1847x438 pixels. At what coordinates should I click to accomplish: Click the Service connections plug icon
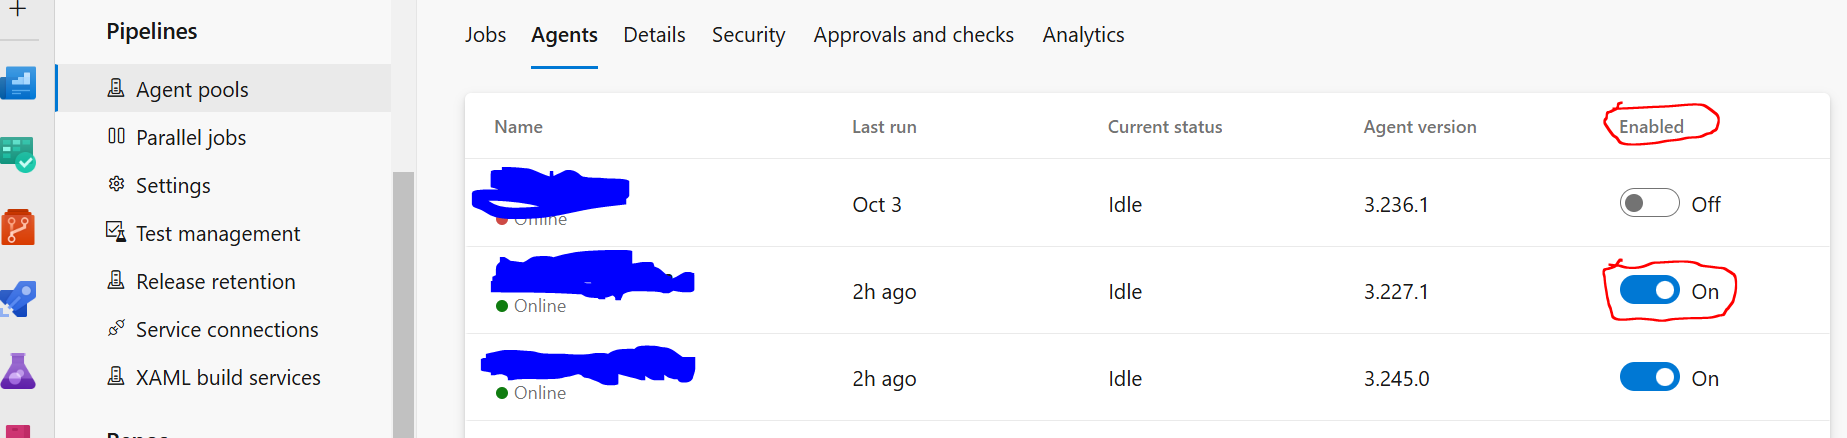pyautogui.click(x=116, y=328)
